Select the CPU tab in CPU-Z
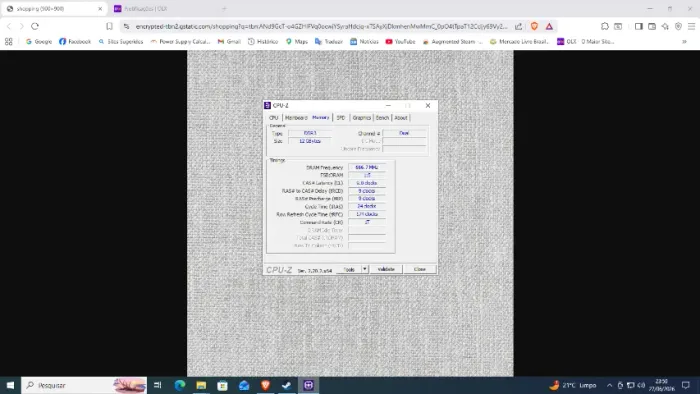The width and height of the screenshot is (700, 394). point(274,118)
